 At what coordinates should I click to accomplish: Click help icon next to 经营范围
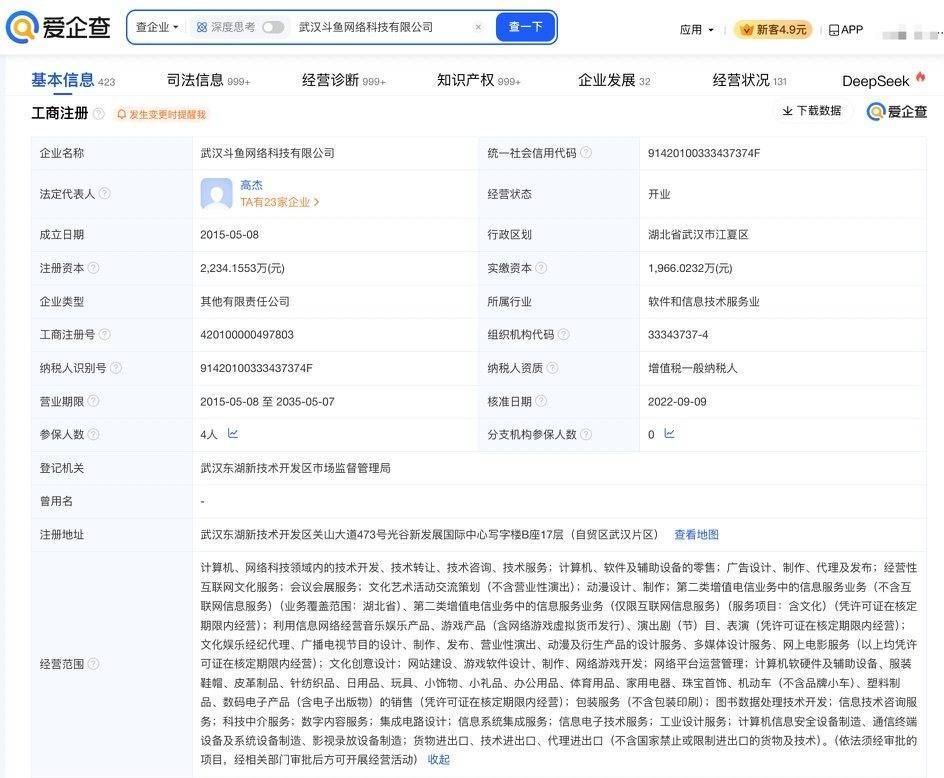pyautogui.click(x=93, y=664)
